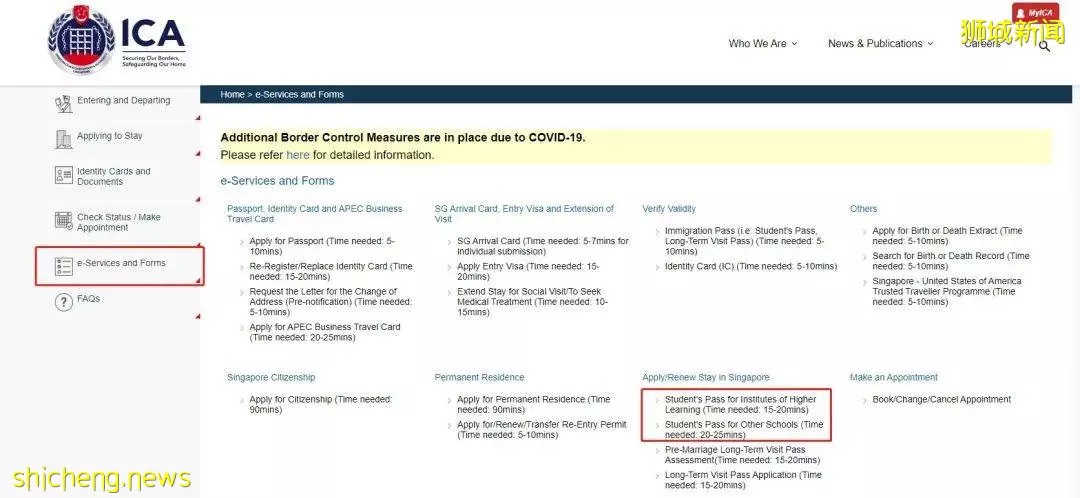This screenshot has height=498, width=1080.
Task: Open the search magnifier icon
Action: pos(1044,46)
